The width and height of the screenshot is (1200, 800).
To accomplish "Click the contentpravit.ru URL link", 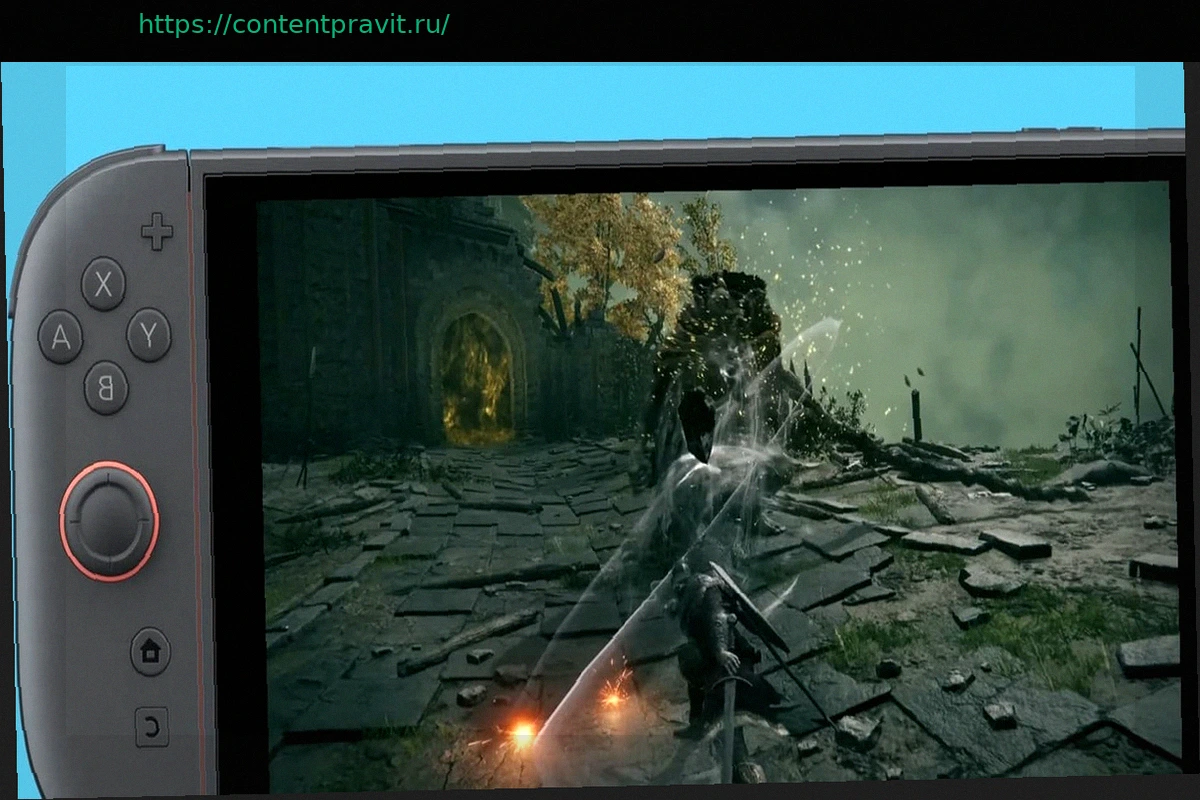I will [x=293, y=24].
